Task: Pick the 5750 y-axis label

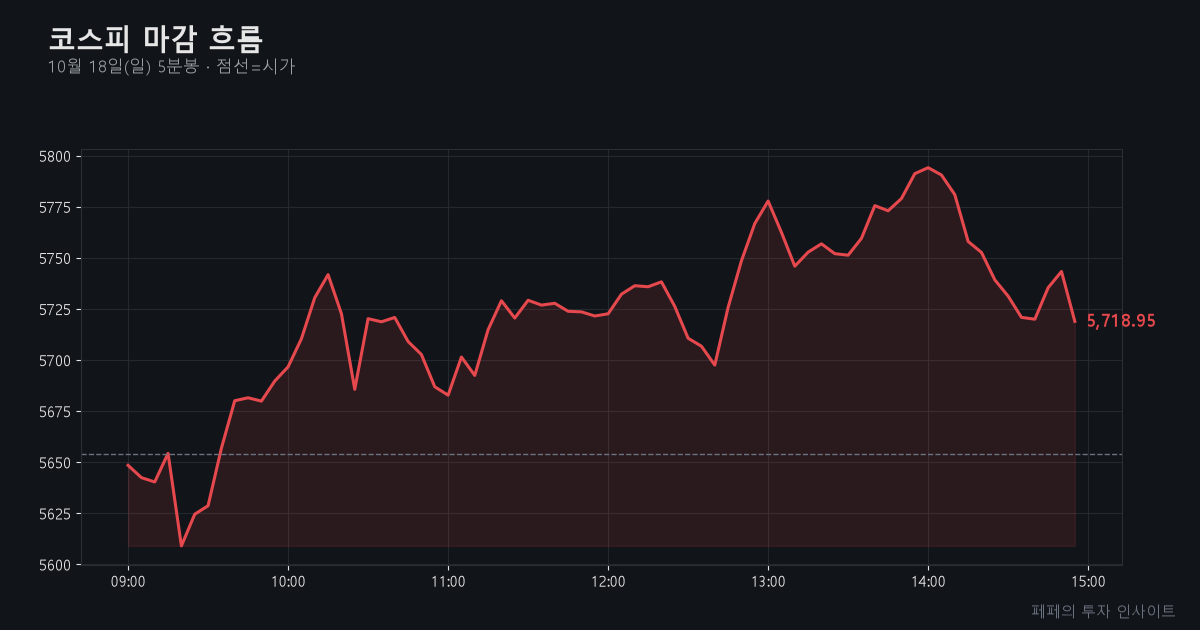Action: point(55,259)
